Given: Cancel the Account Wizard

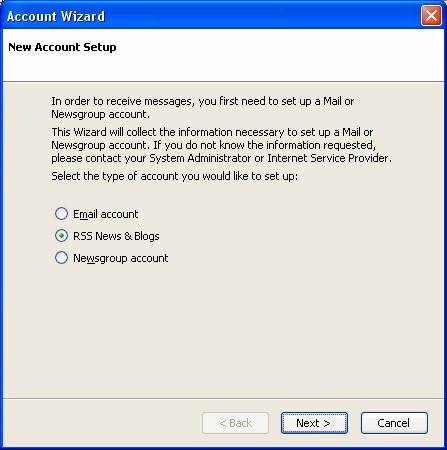Looking at the screenshot, I should [x=394, y=423].
